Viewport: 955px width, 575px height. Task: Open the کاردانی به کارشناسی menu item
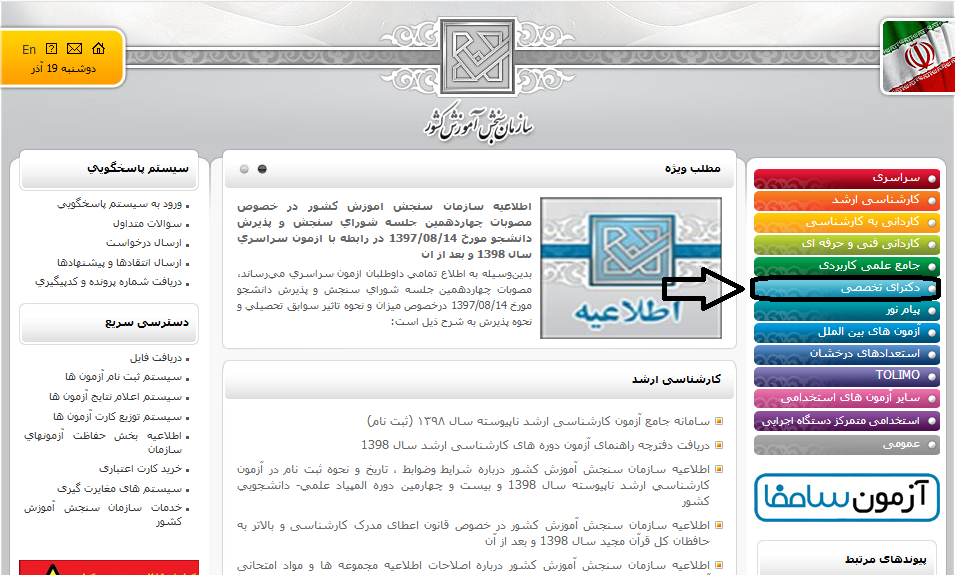click(847, 222)
